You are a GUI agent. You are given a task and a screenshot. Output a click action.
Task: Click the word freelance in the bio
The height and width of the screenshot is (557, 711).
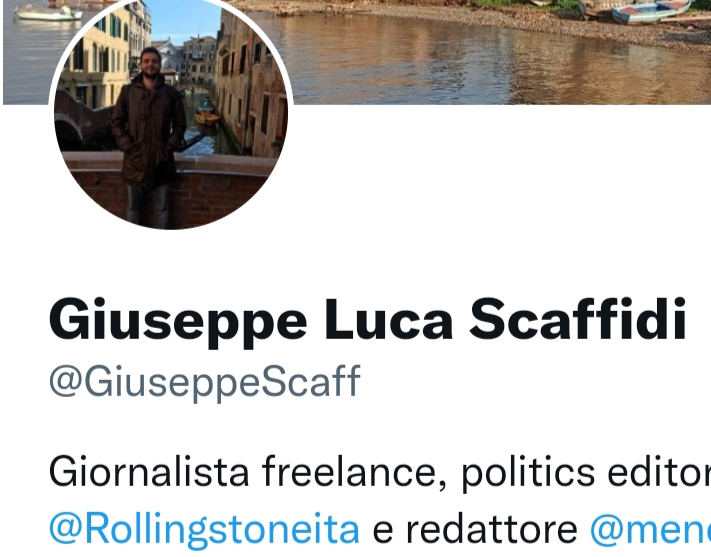(x=354, y=472)
